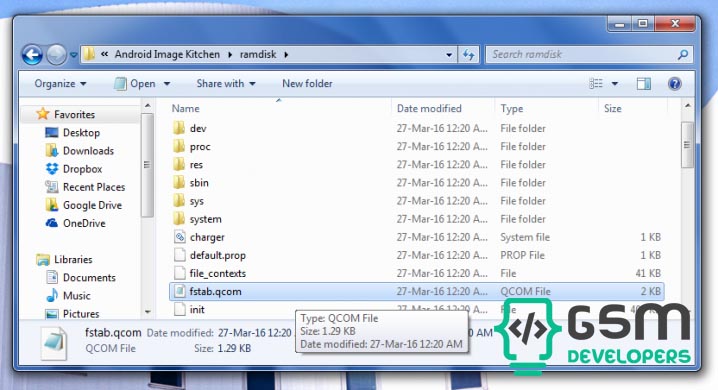Open the Organize menu
The height and width of the screenshot is (390, 718).
[x=60, y=84]
